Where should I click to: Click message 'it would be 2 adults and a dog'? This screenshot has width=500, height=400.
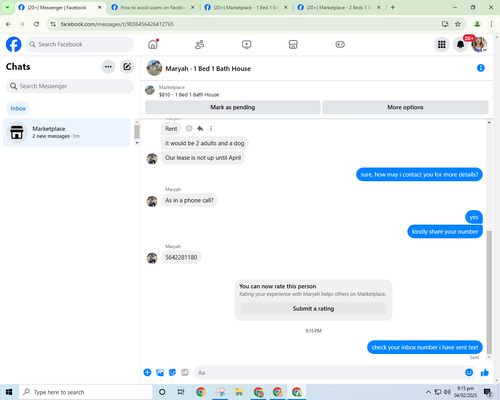(x=205, y=143)
